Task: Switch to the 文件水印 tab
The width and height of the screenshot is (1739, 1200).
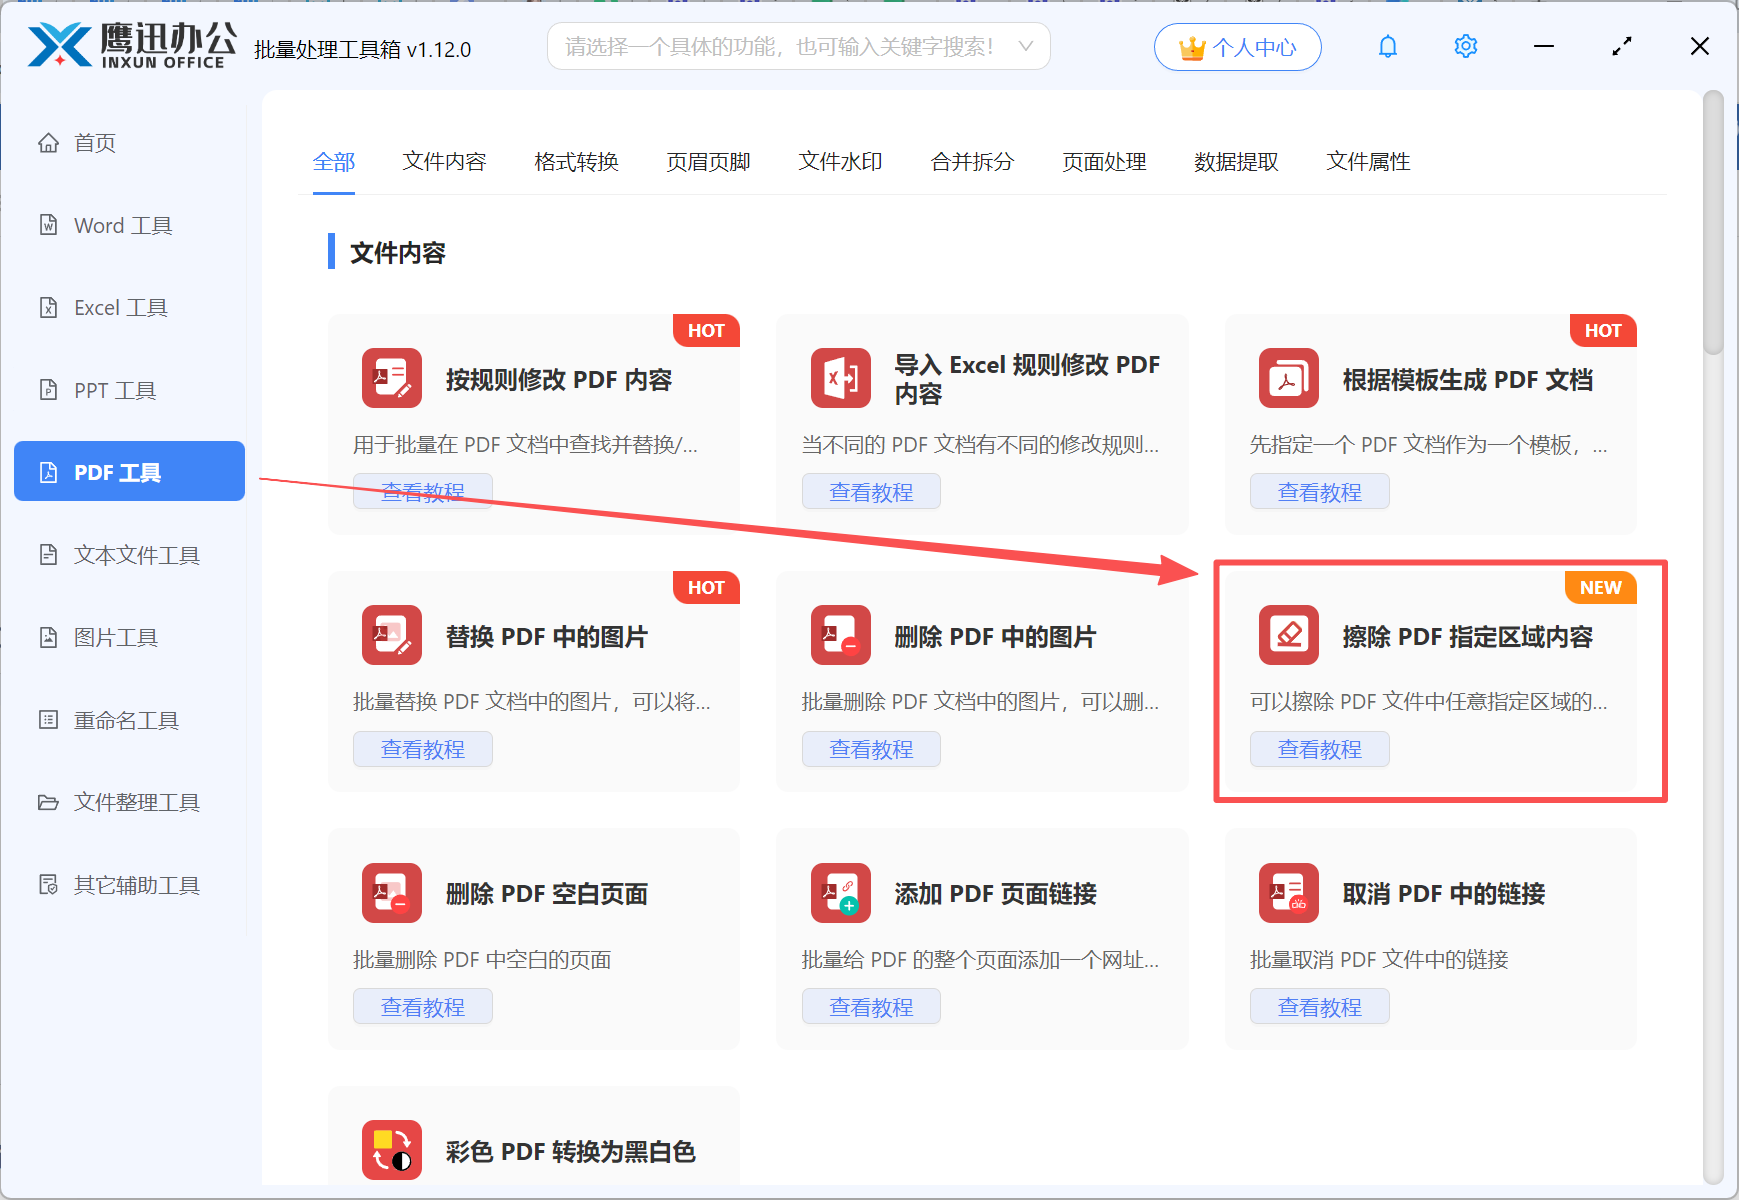Action: tap(840, 162)
